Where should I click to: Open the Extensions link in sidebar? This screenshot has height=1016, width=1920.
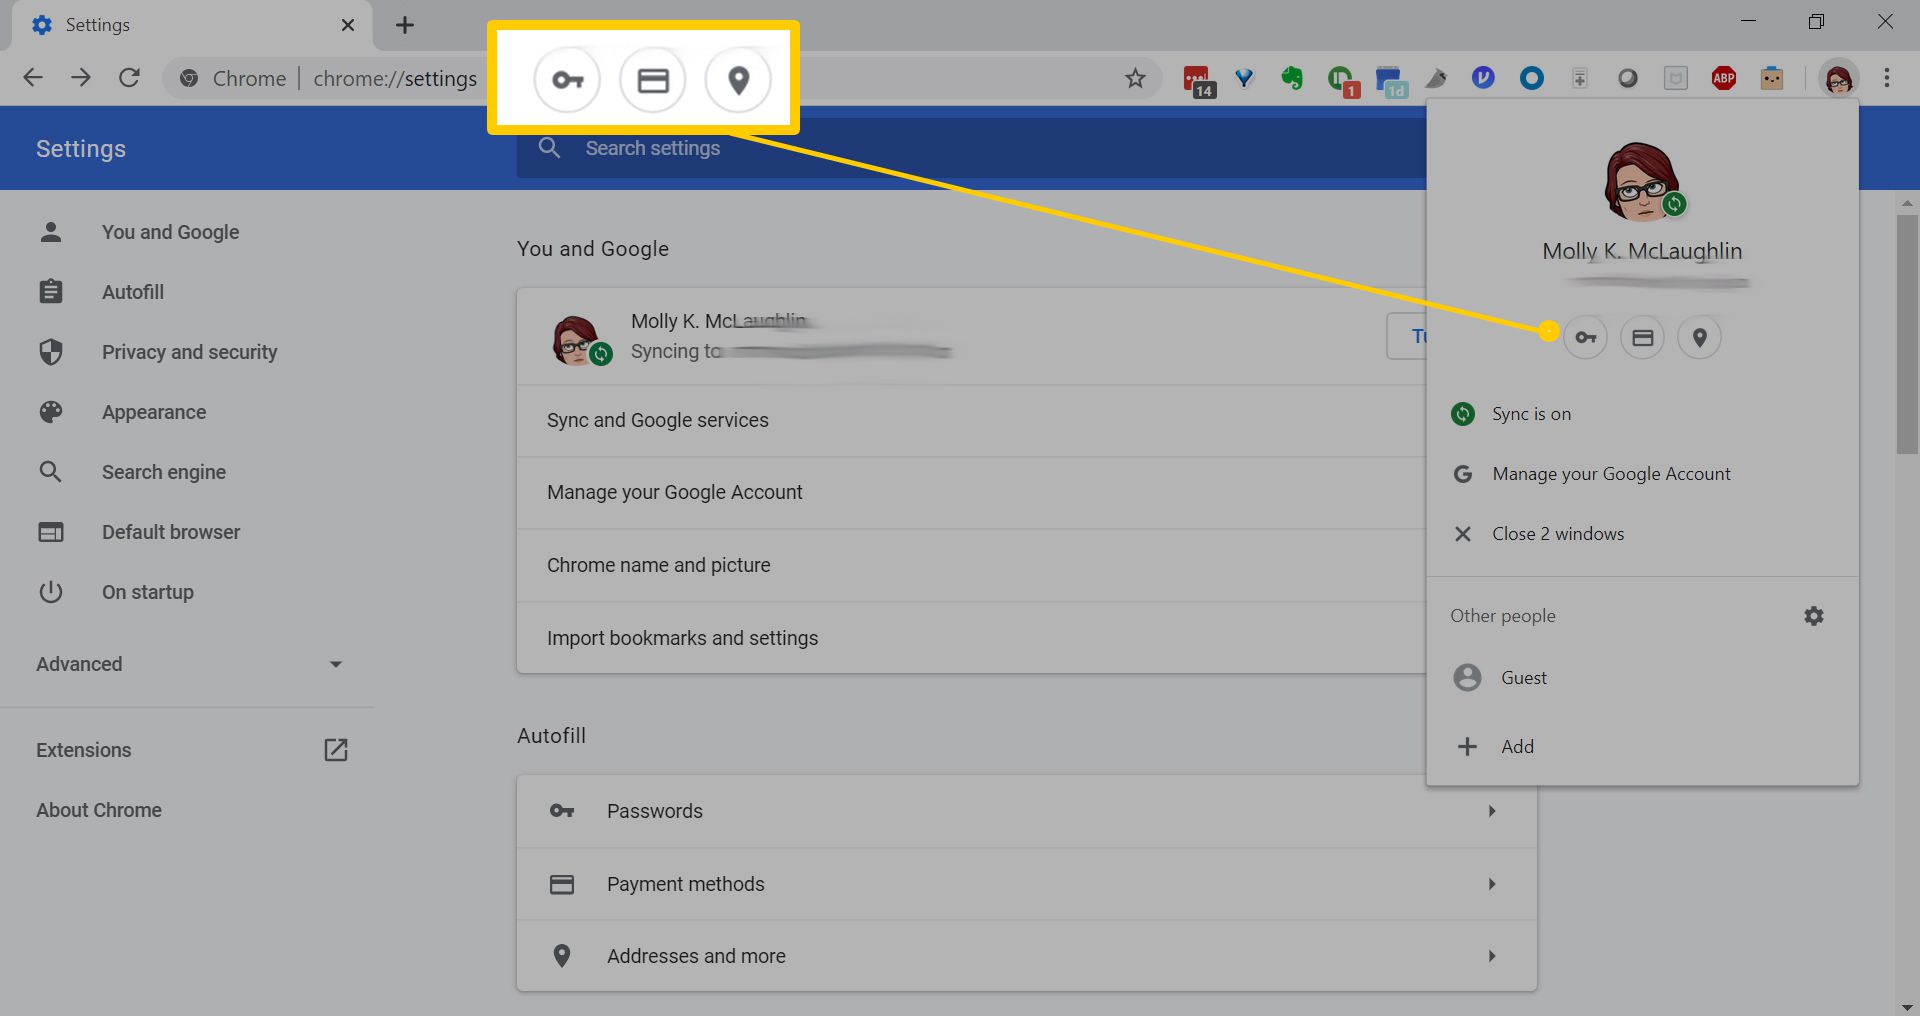[x=84, y=750]
